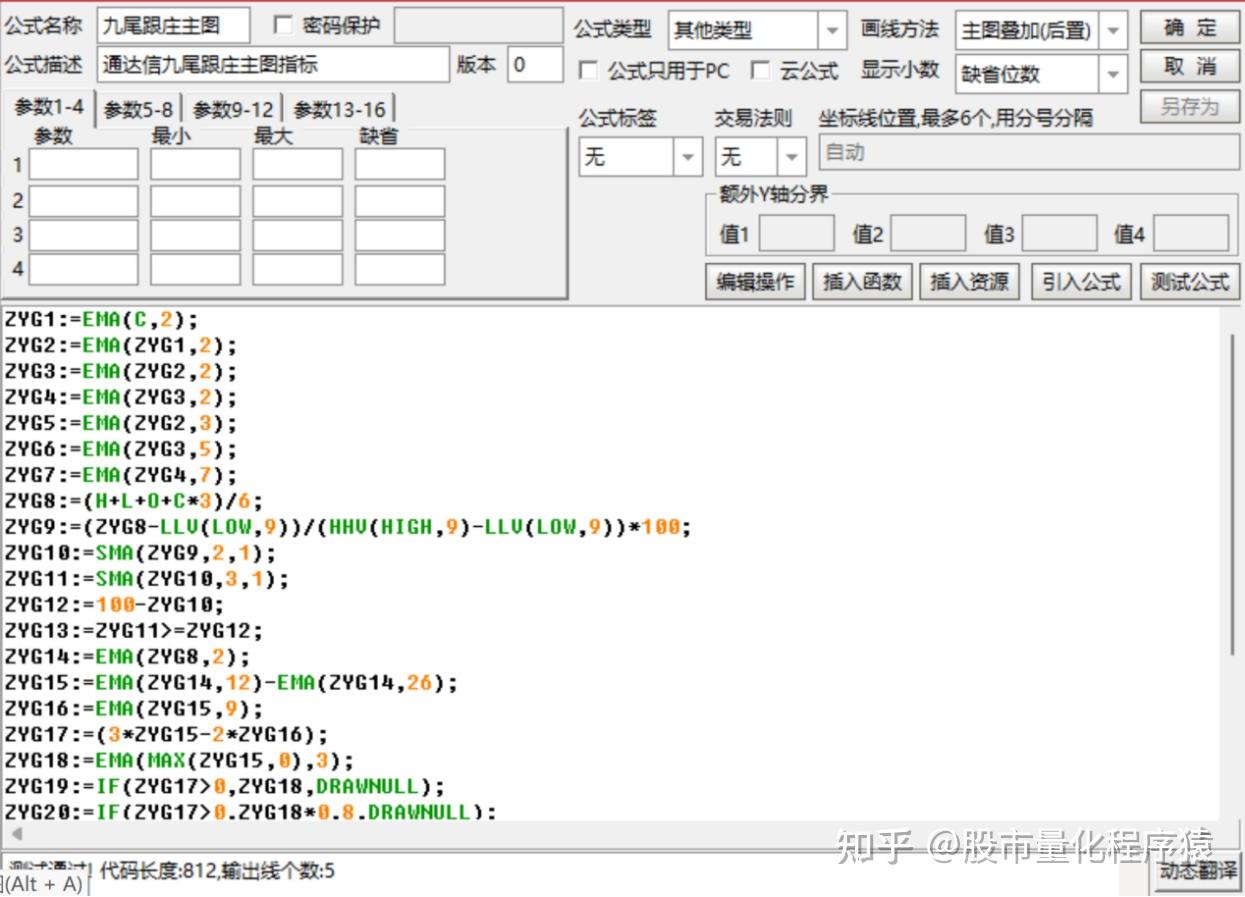1245x897 pixels.
Task: Click code line ZYG17:=(3*ZYG15-2*ZYG16);
Action: click(x=166, y=736)
